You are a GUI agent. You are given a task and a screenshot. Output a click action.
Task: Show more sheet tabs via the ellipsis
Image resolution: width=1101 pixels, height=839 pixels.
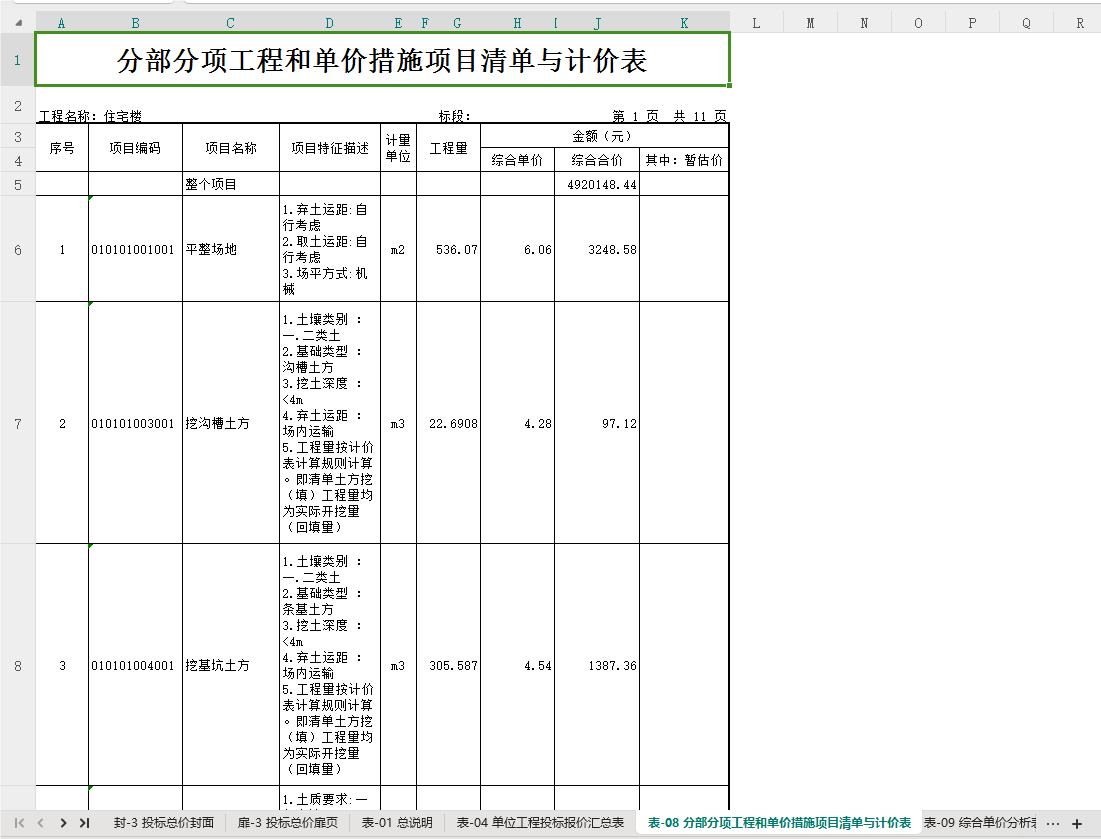click(1053, 824)
